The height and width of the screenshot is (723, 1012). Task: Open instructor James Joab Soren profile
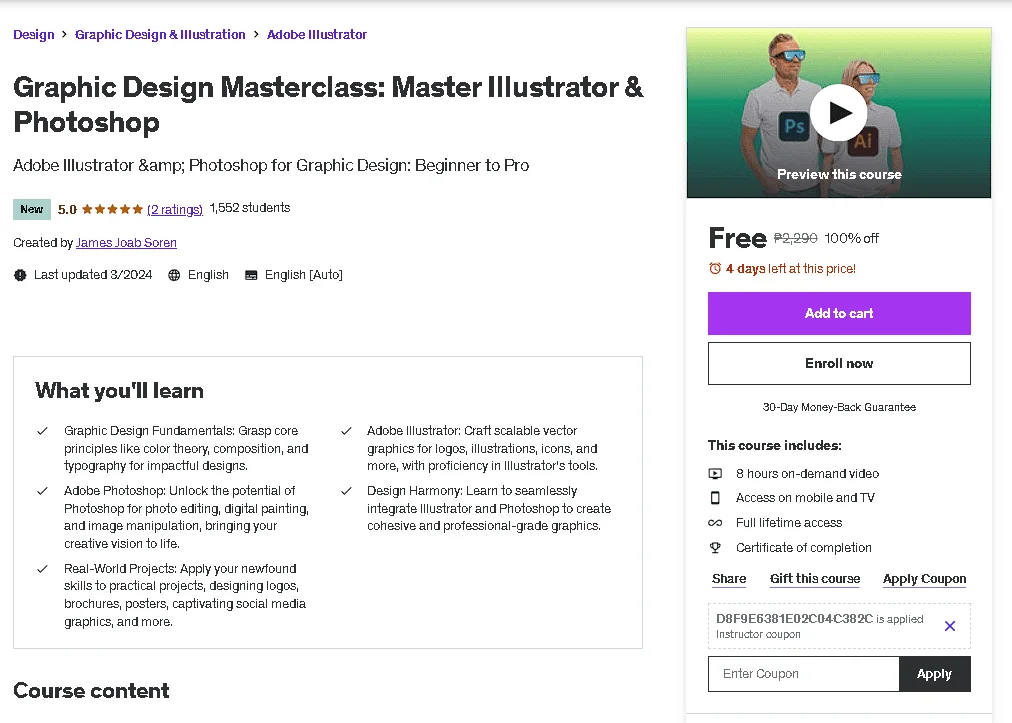[126, 243]
